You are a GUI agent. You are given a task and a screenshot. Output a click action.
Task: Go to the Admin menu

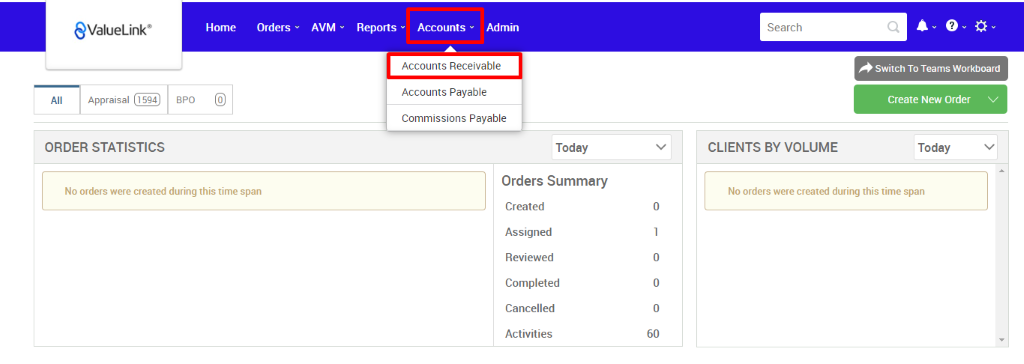[x=503, y=27]
